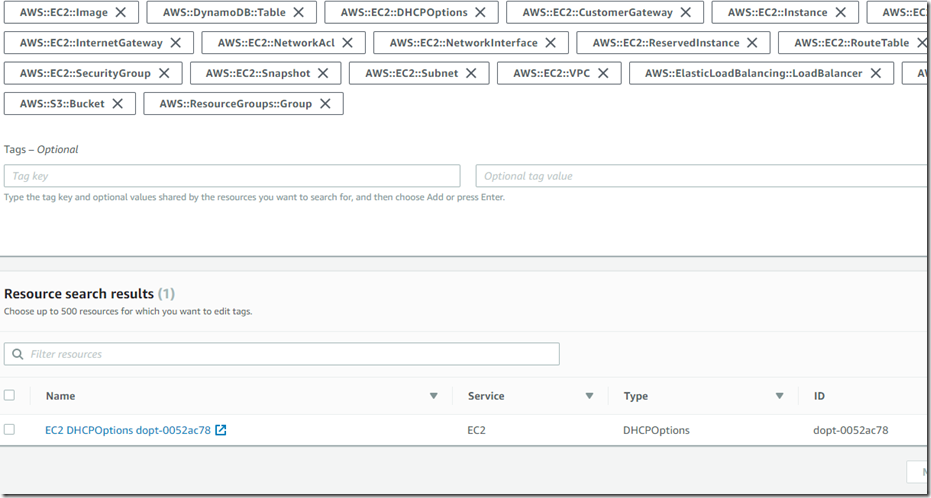The width and height of the screenshot is (931, 498).
Task: Click the AWS::EC2::VPC tag label
Action: [552, 74]
